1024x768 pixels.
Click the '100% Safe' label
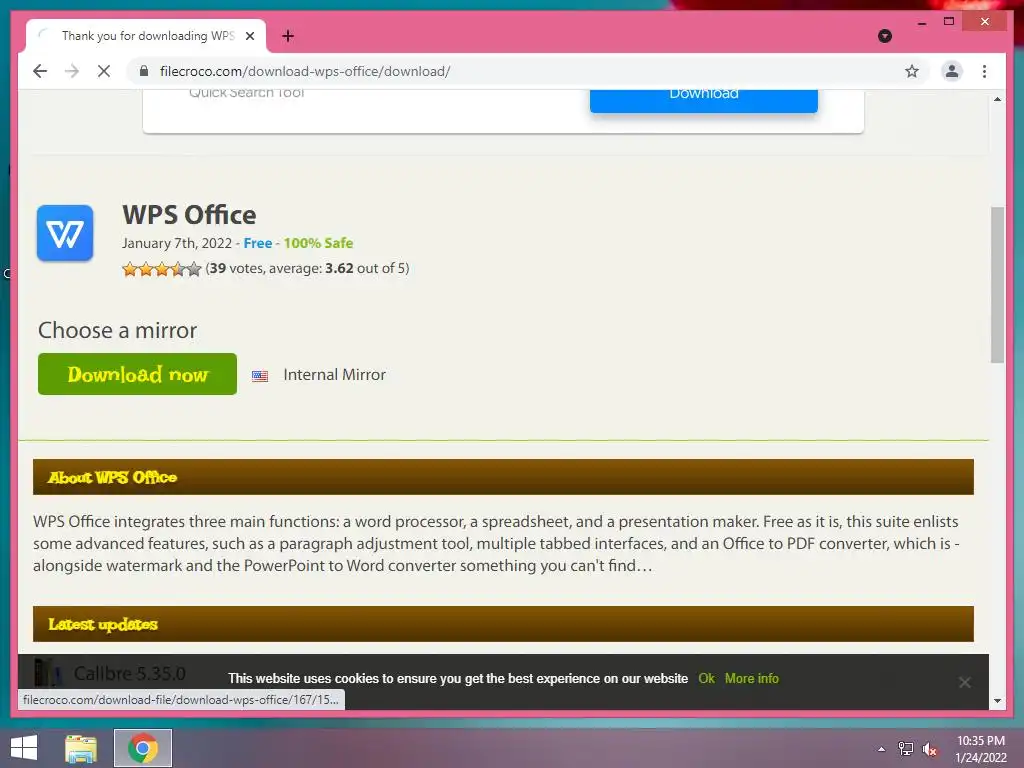[x=318, y=243]
